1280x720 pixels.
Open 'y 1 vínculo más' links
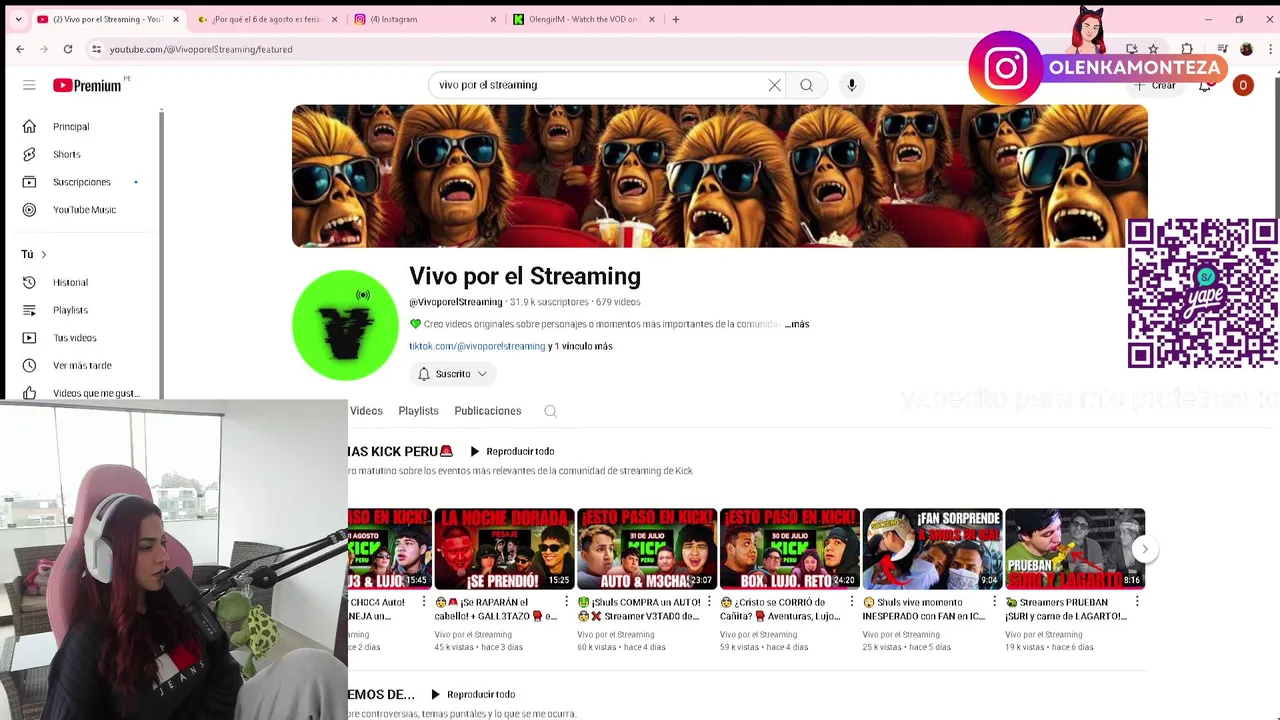(x=580, y=346)
